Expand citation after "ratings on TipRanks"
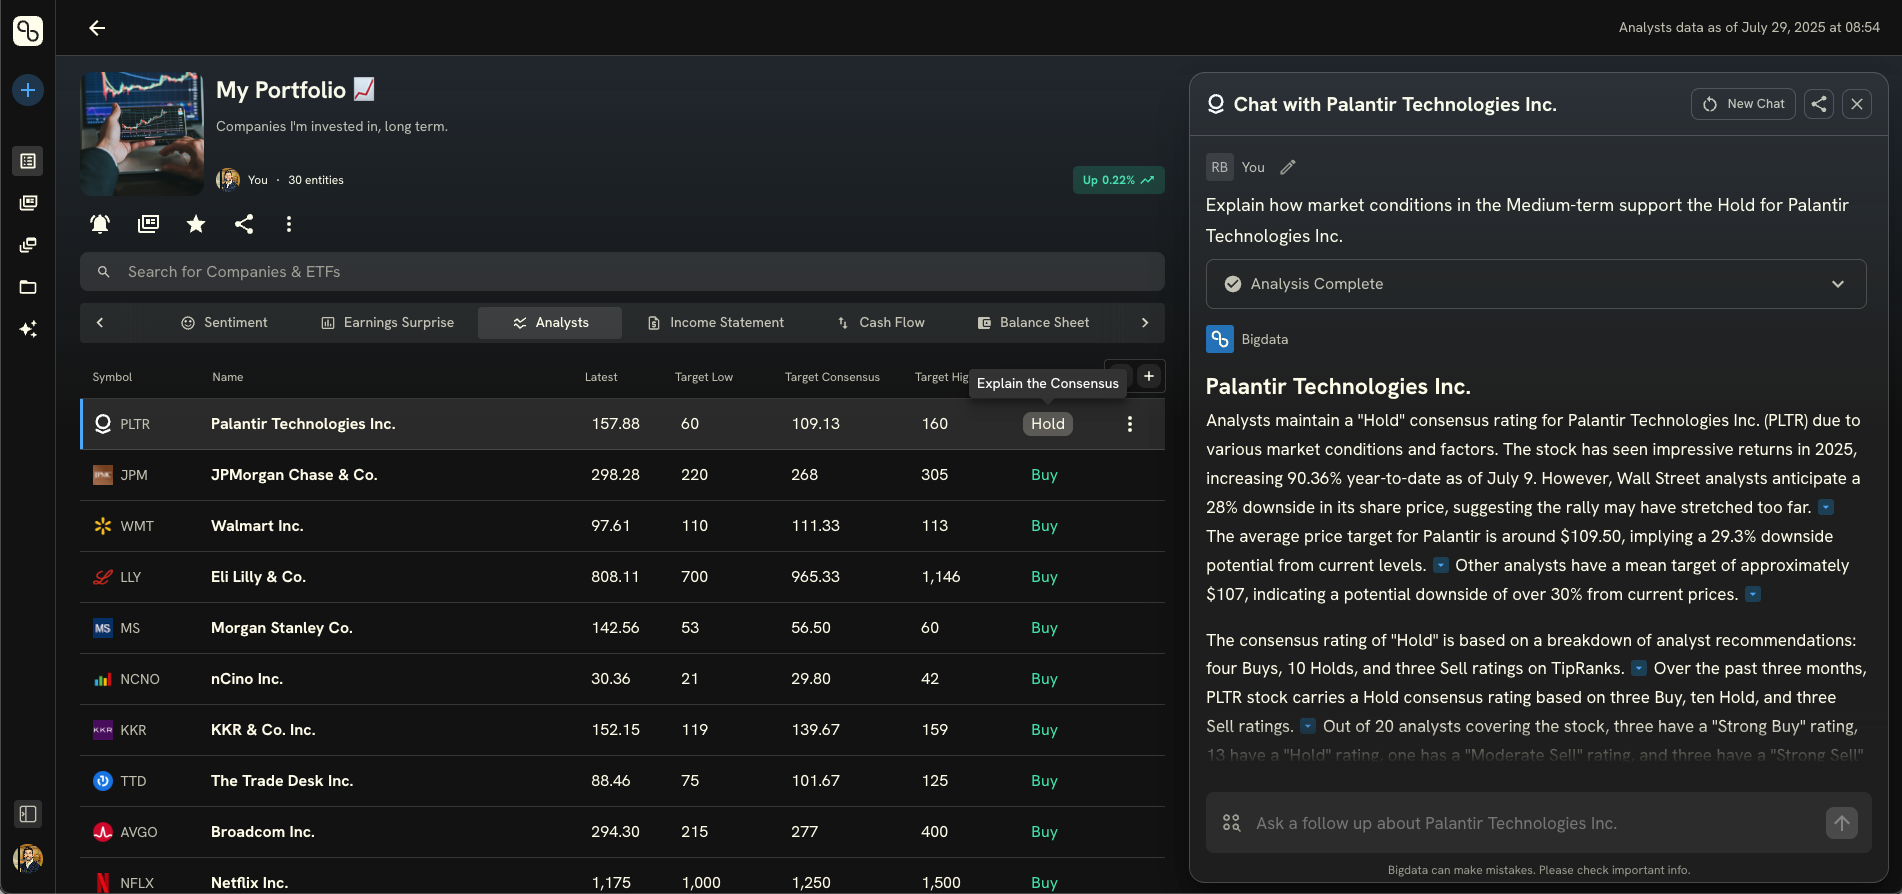 [x=1639, y=669]
